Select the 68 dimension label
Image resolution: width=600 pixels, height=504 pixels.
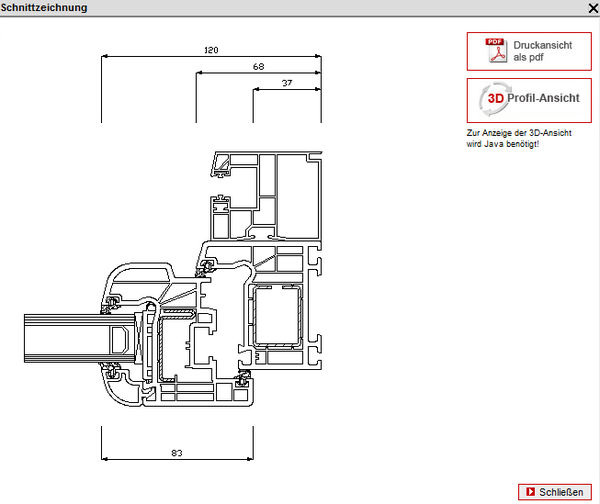[258, 66]
